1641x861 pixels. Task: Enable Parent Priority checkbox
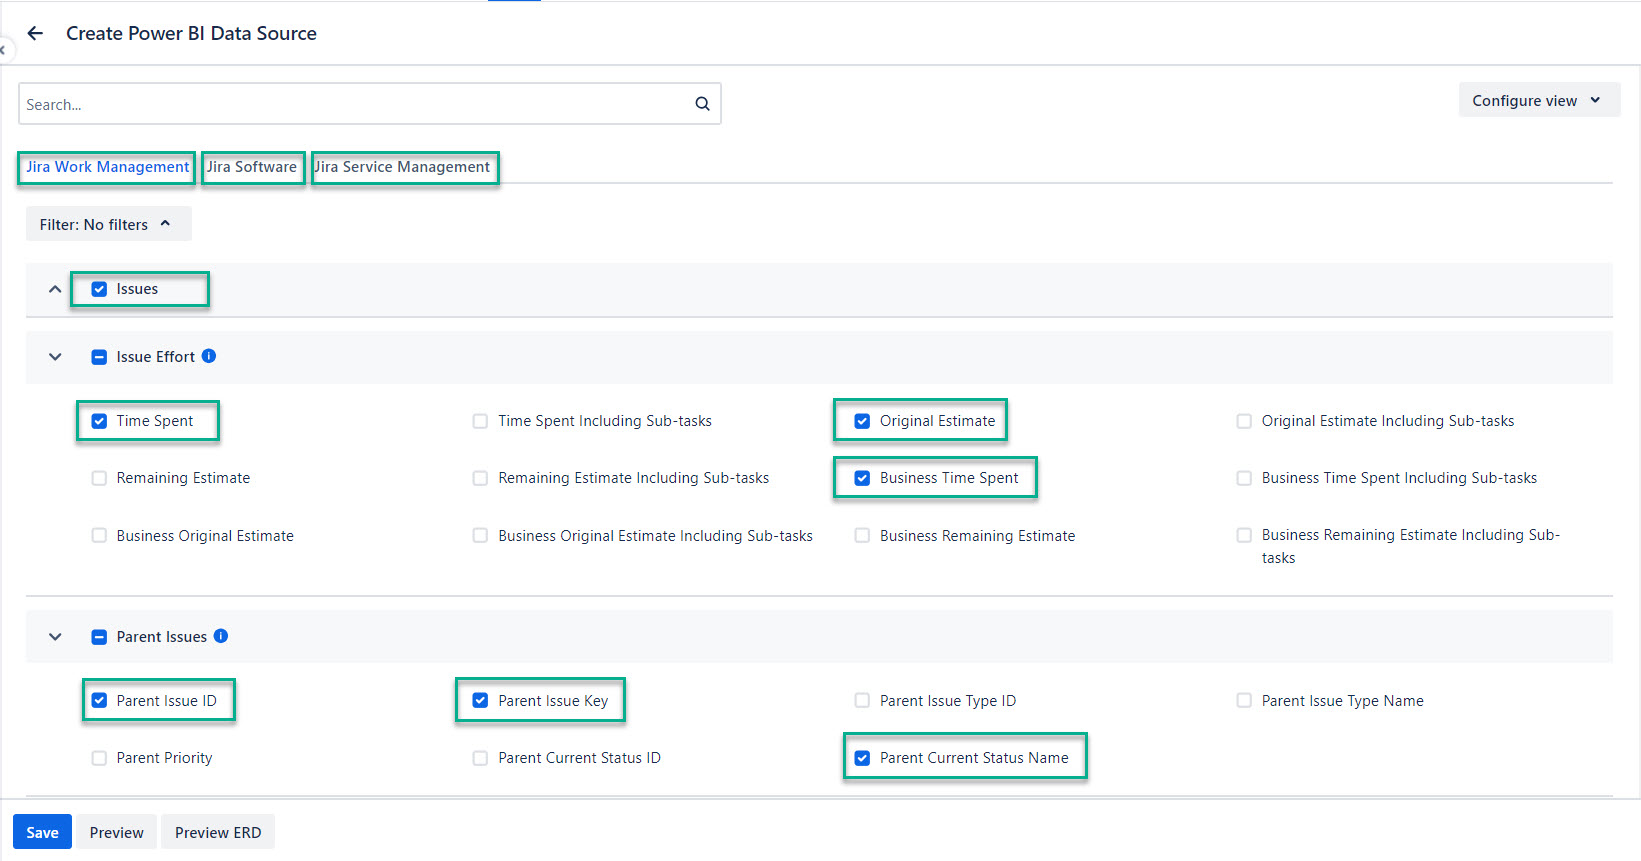click(x=99, y=758)
